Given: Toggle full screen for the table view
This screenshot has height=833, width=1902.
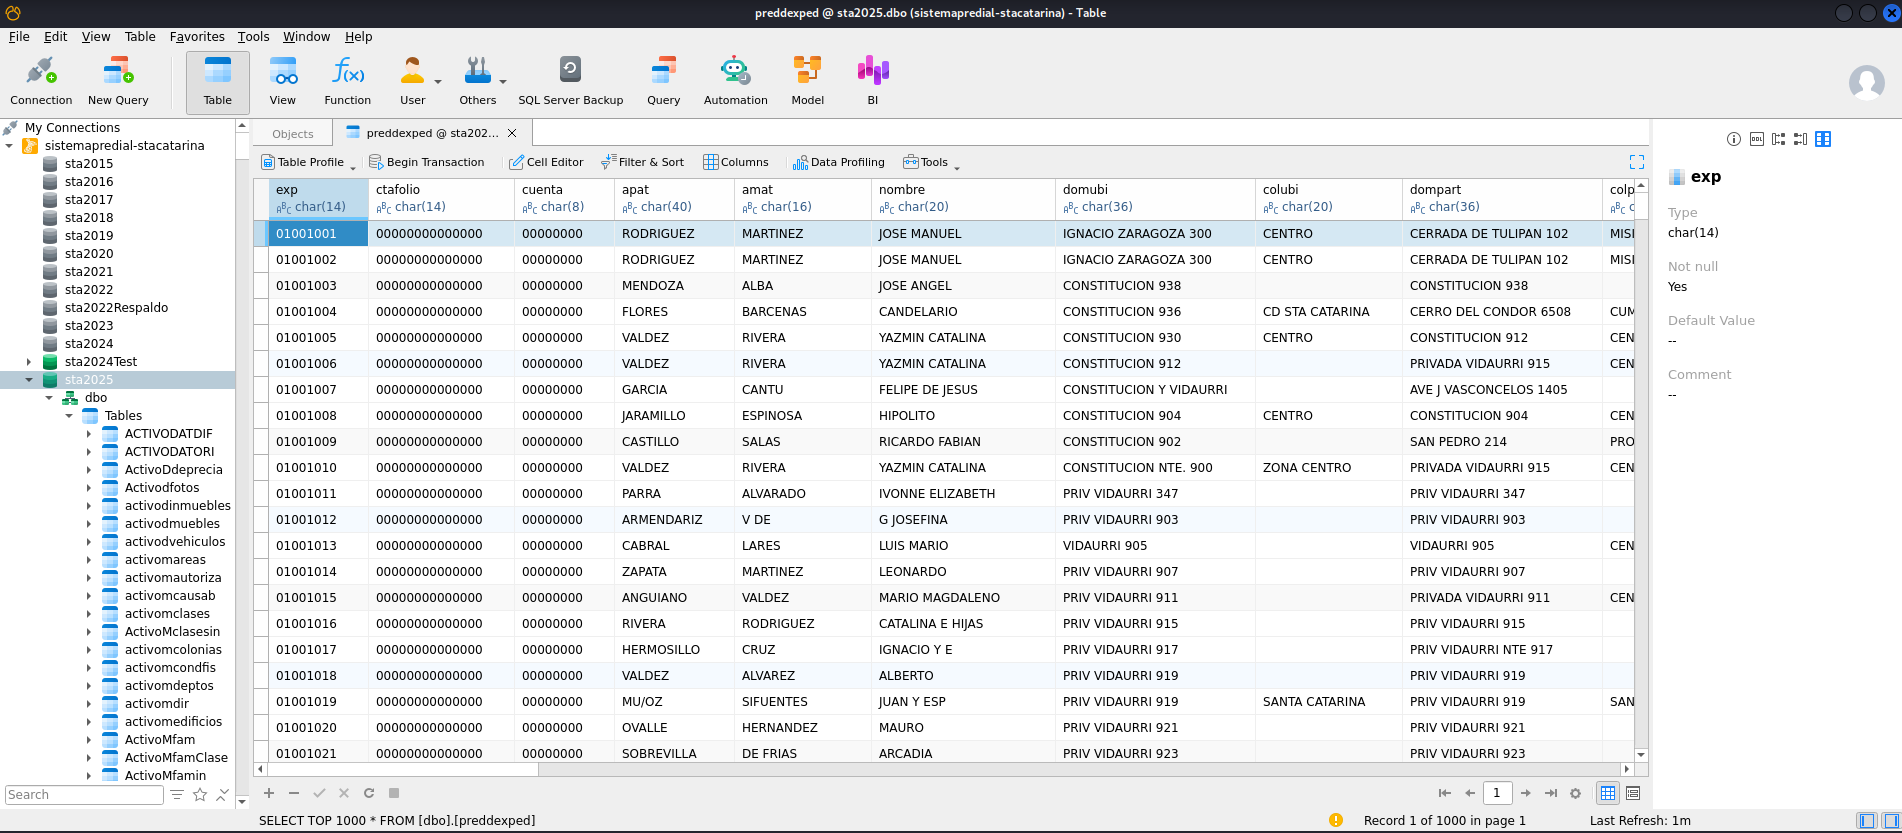Looking at the screenshot, I should (1636, 162).
